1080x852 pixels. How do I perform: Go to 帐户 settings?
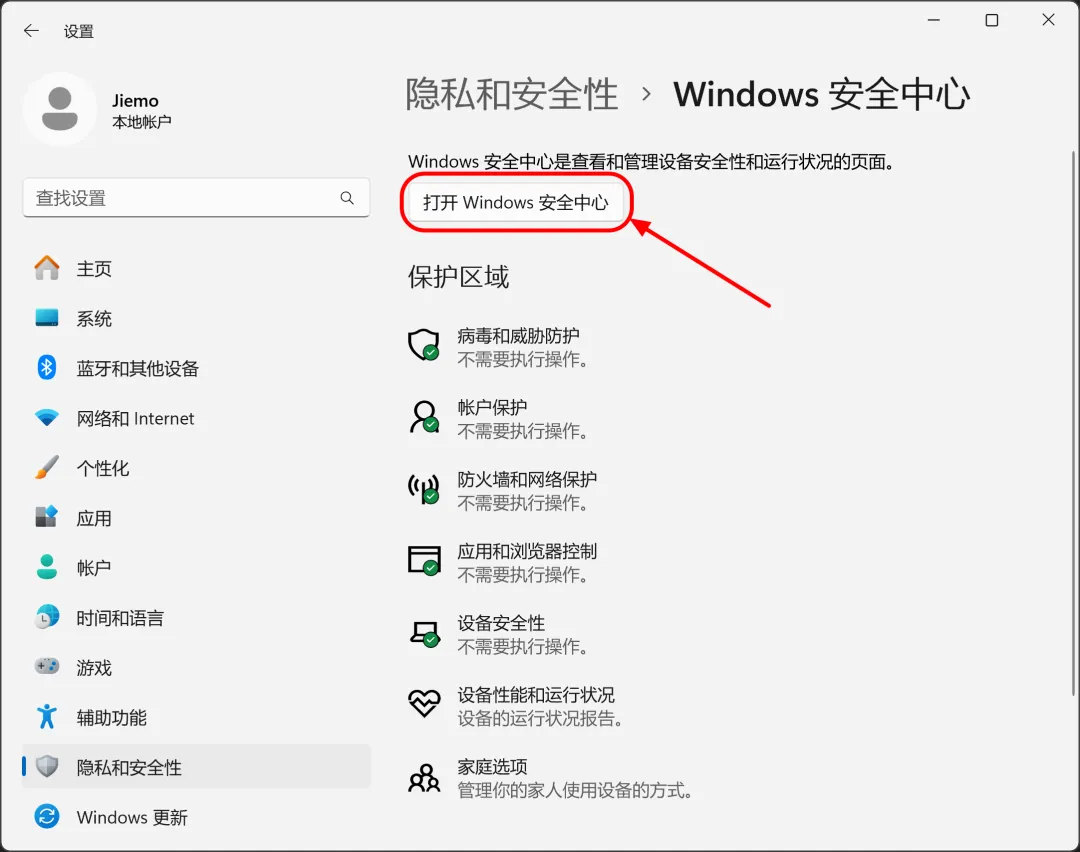196,568
